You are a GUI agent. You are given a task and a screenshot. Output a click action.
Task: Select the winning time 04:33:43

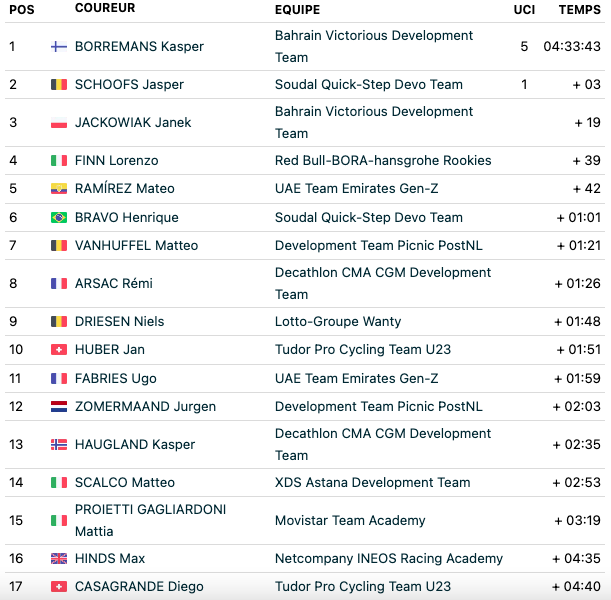572,47
